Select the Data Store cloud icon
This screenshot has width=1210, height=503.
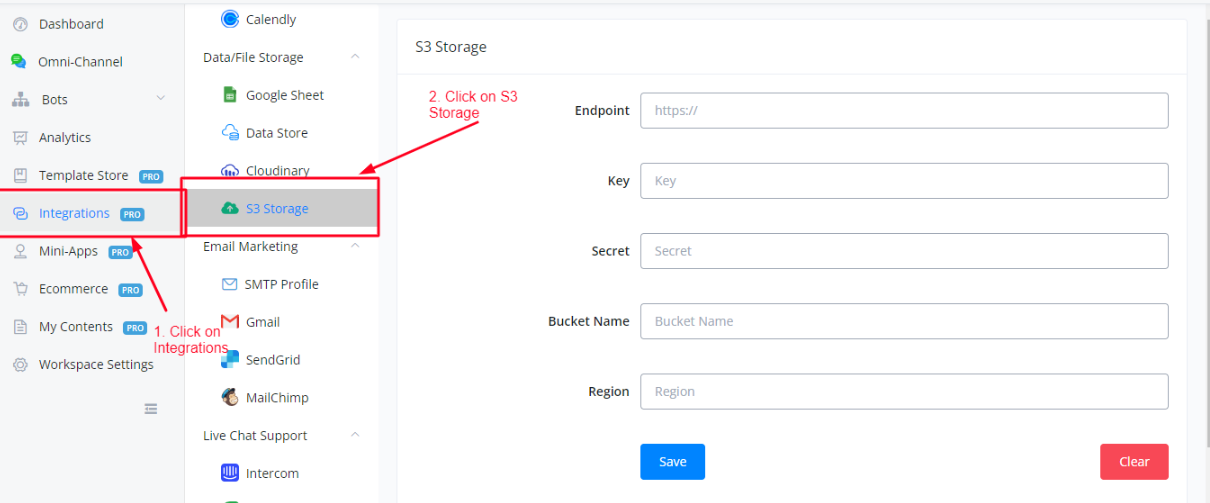coord(230,133)
